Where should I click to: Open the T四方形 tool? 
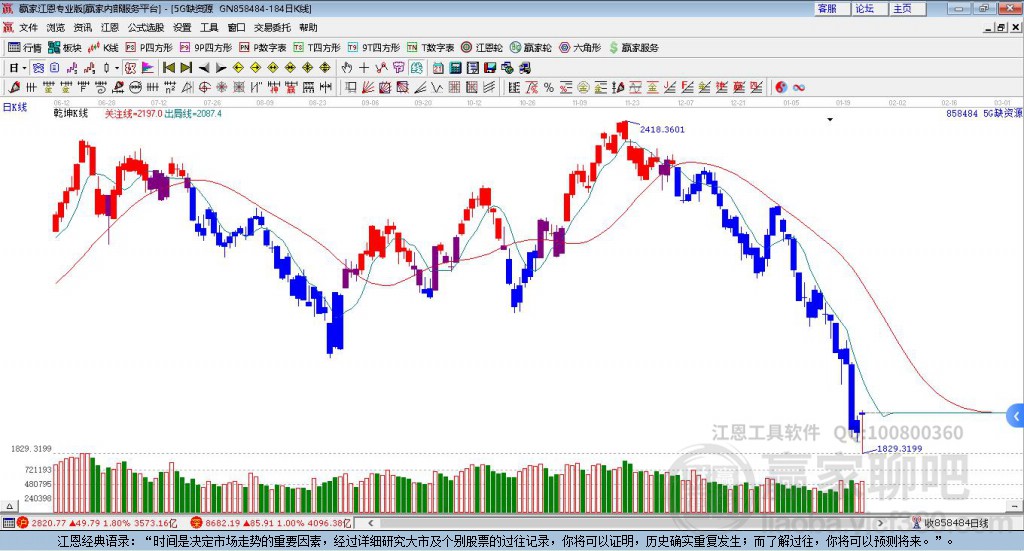click(x=317, y=48)
